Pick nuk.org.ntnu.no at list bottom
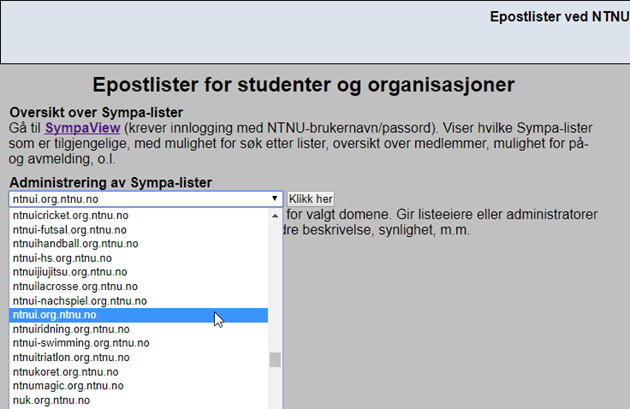The image size is (630, 409). 139,401
